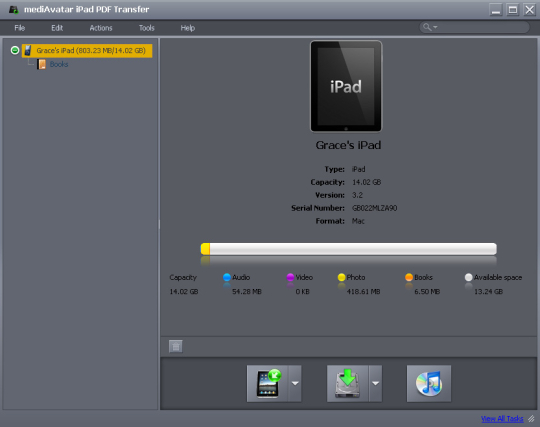Click the yellow Photo legend dot

coord(341,277)
